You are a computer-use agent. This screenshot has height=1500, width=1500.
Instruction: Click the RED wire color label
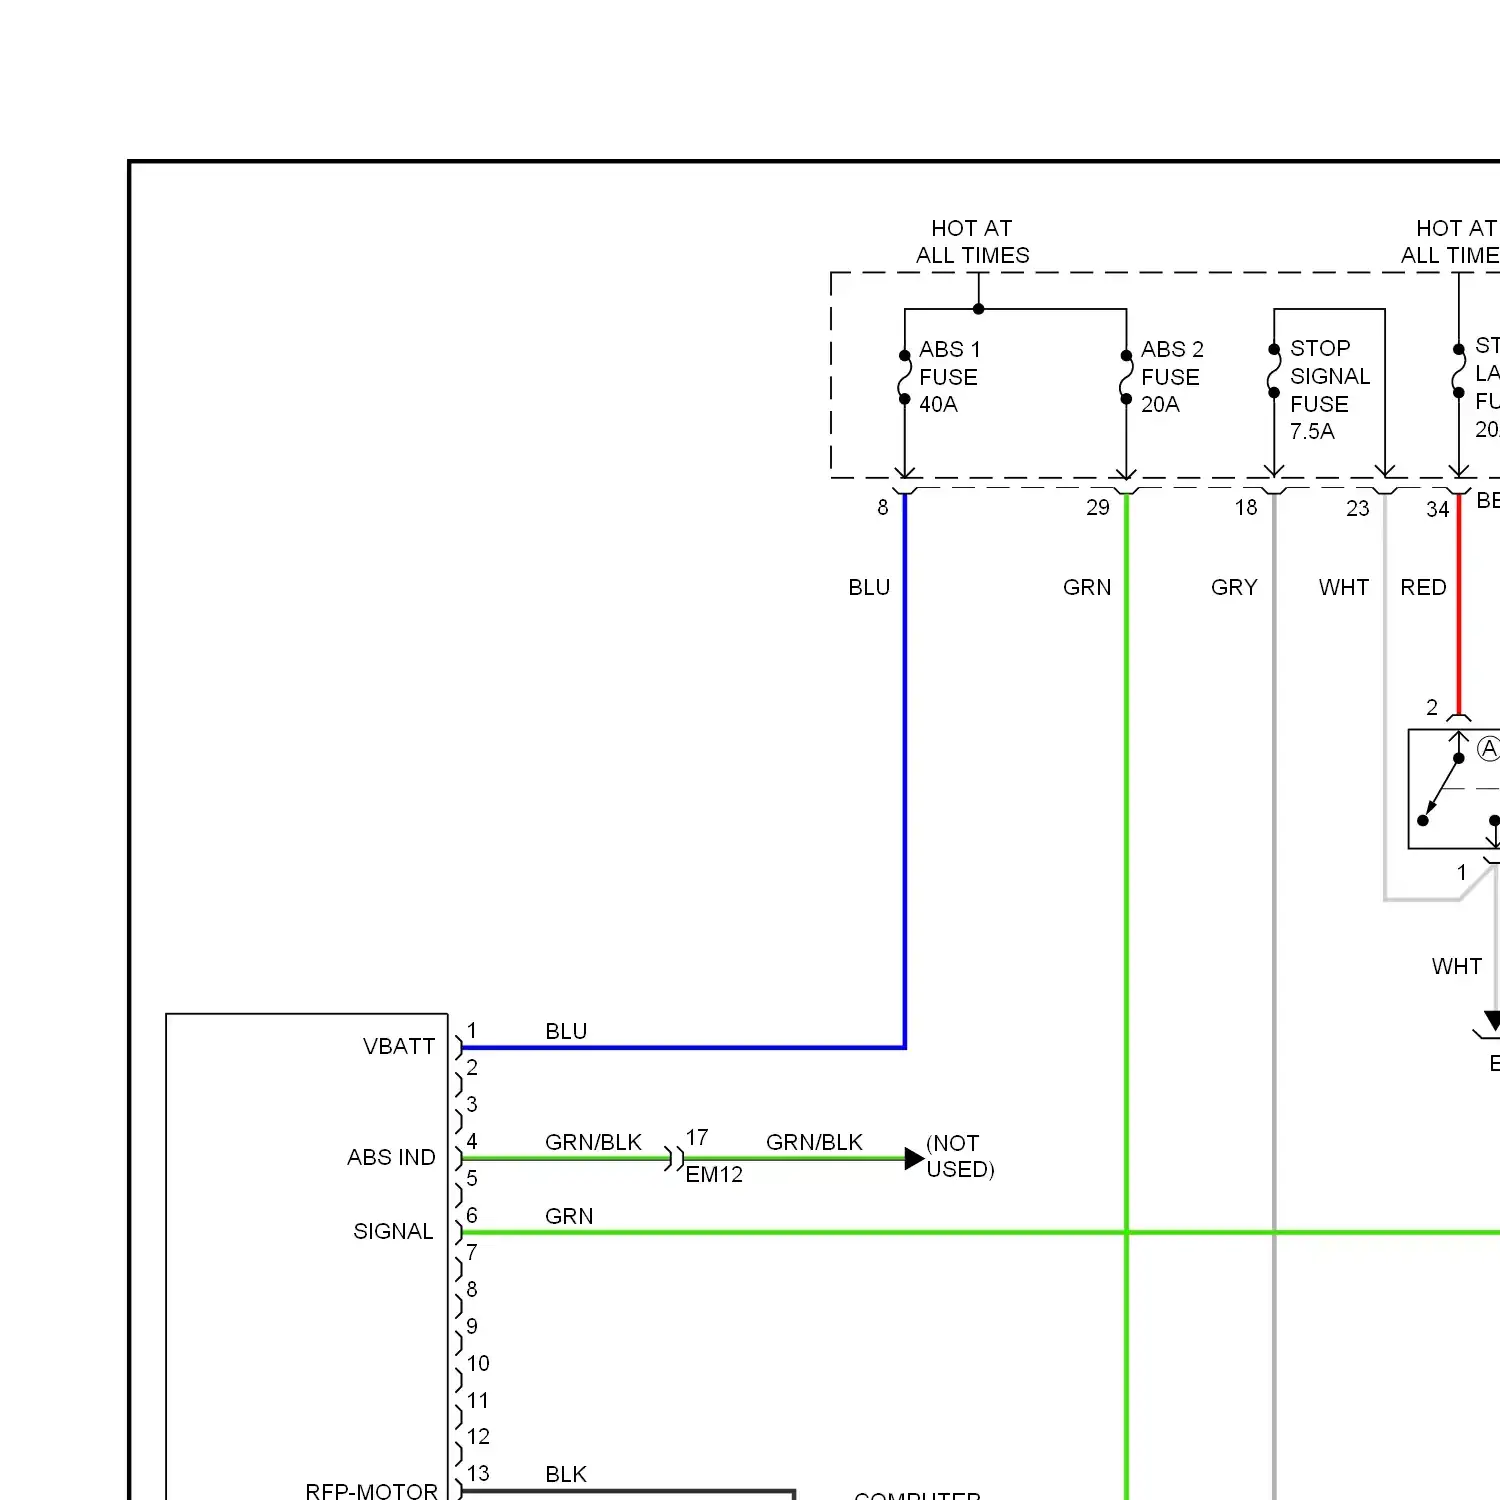click(1423, 588)
